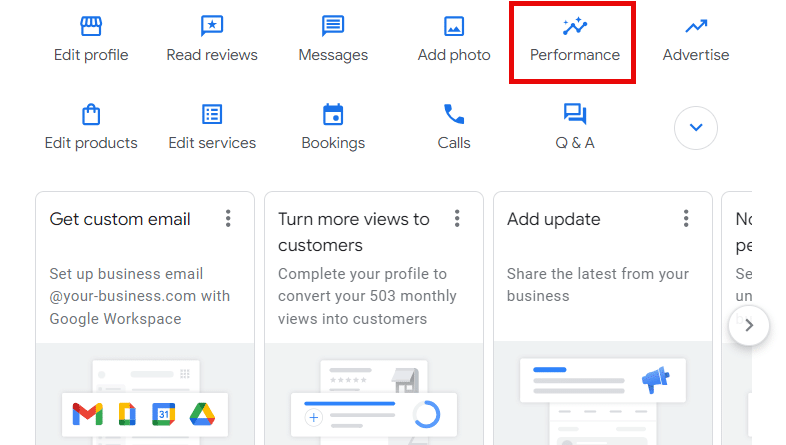This screenshot has width=786, height=445.
Task: Open the Add update card title
Action: [553, 219]
